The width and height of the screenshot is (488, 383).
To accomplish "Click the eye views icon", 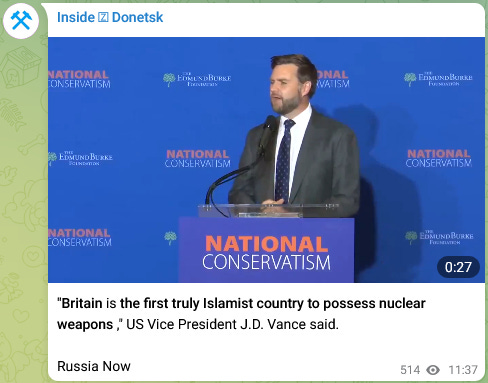I will 433,370.
